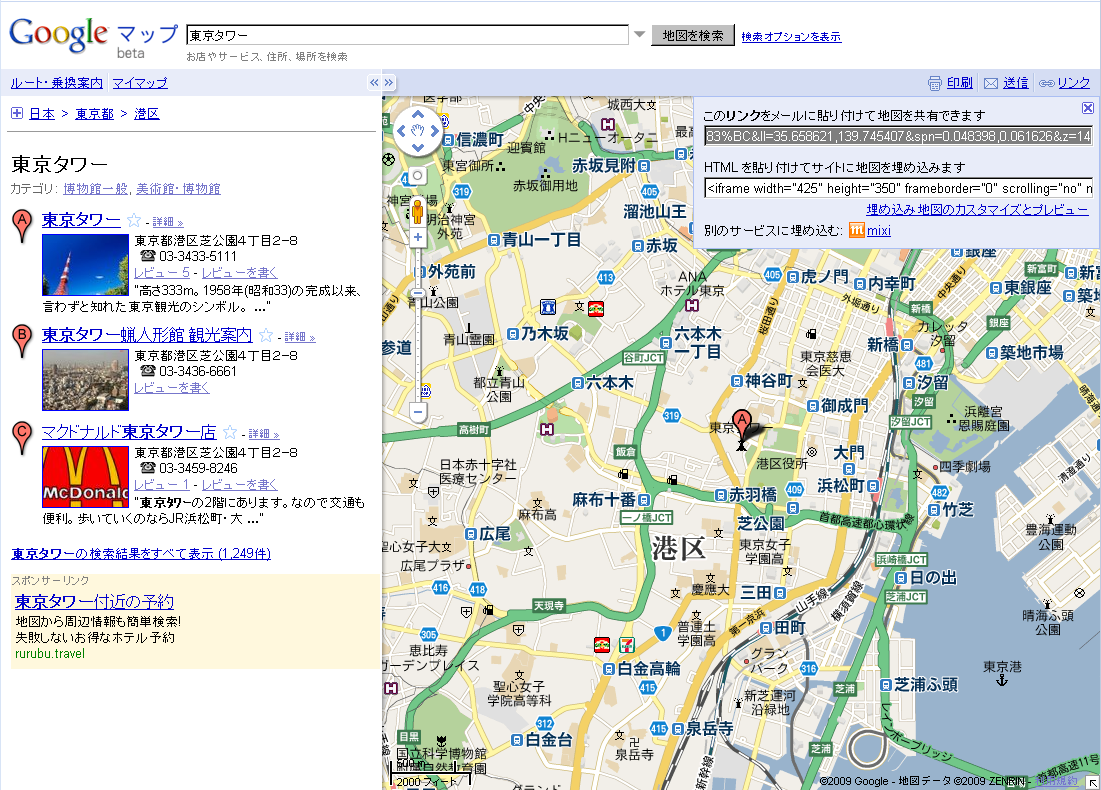Open sponsored link 東京タワー付近の予約
Screen dimensions: 1101x790
pos(94,602)
